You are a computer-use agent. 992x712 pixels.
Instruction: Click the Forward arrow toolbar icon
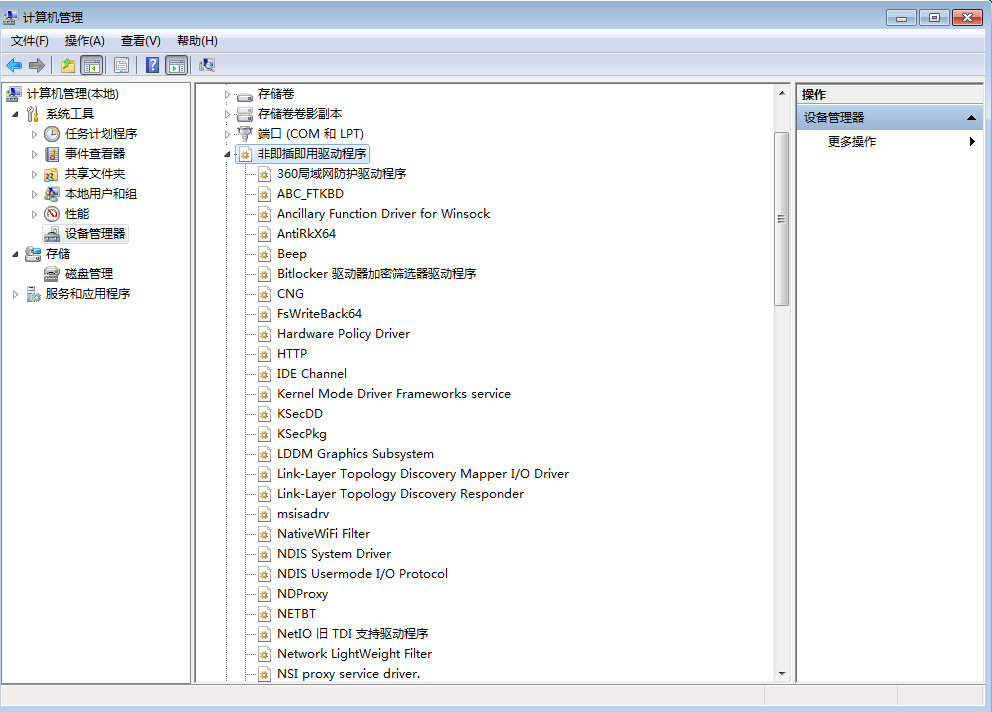coord(37,65)
